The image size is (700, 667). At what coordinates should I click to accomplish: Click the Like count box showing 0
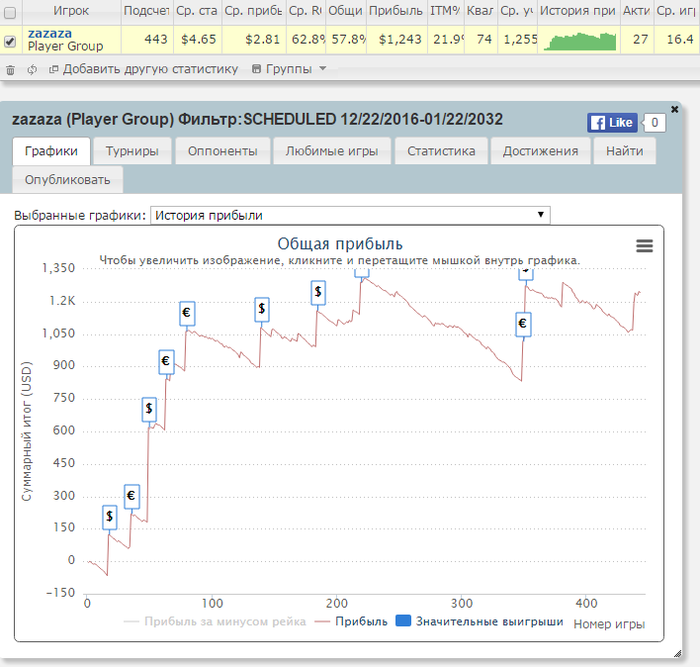(654, 123)
